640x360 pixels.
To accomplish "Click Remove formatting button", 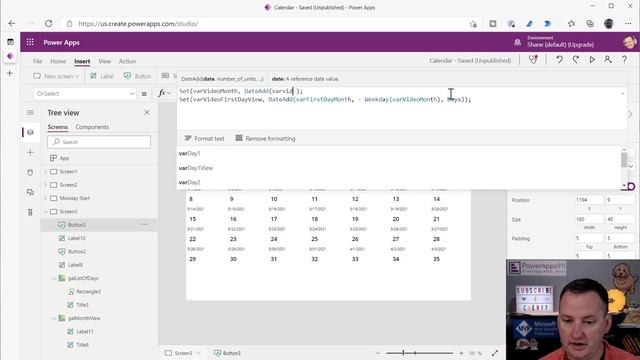I will click(x=265, y=139).
